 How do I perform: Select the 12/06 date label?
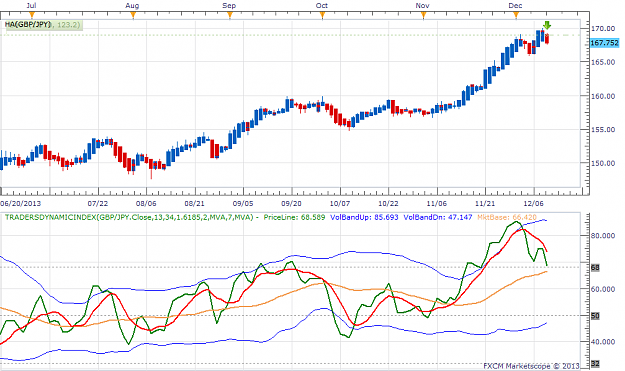coord(534,203)
